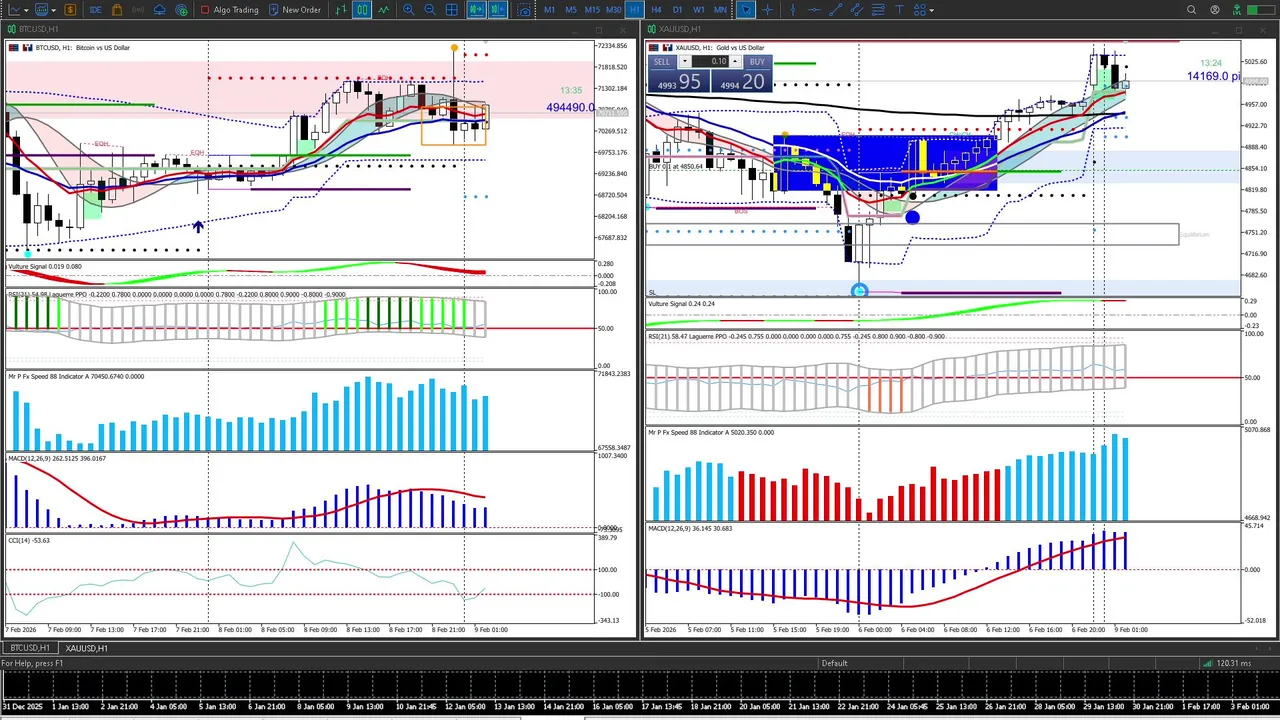Draw a vertical line object

793,10
